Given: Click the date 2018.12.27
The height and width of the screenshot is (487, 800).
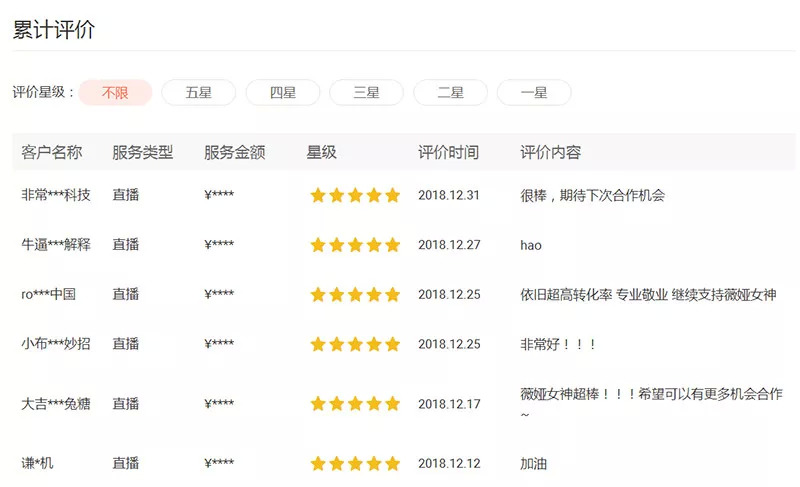Looking at the screenshot, I should coord(449,245).
